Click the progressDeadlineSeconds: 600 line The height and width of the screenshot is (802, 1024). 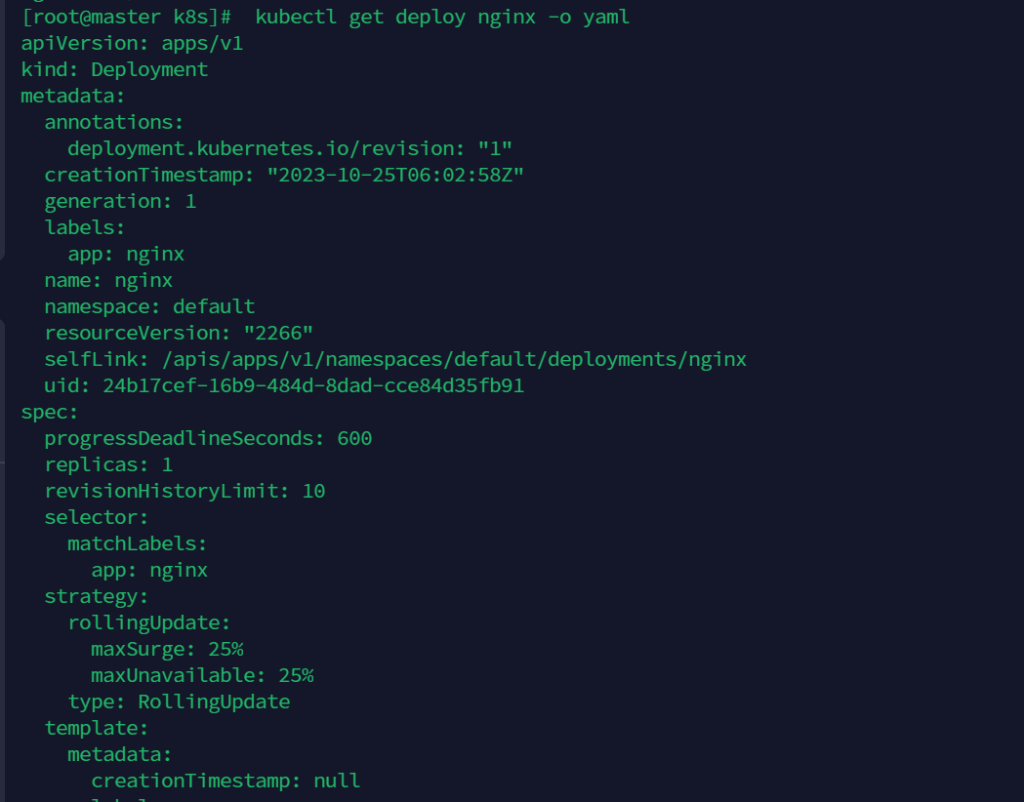pos(208,438)
